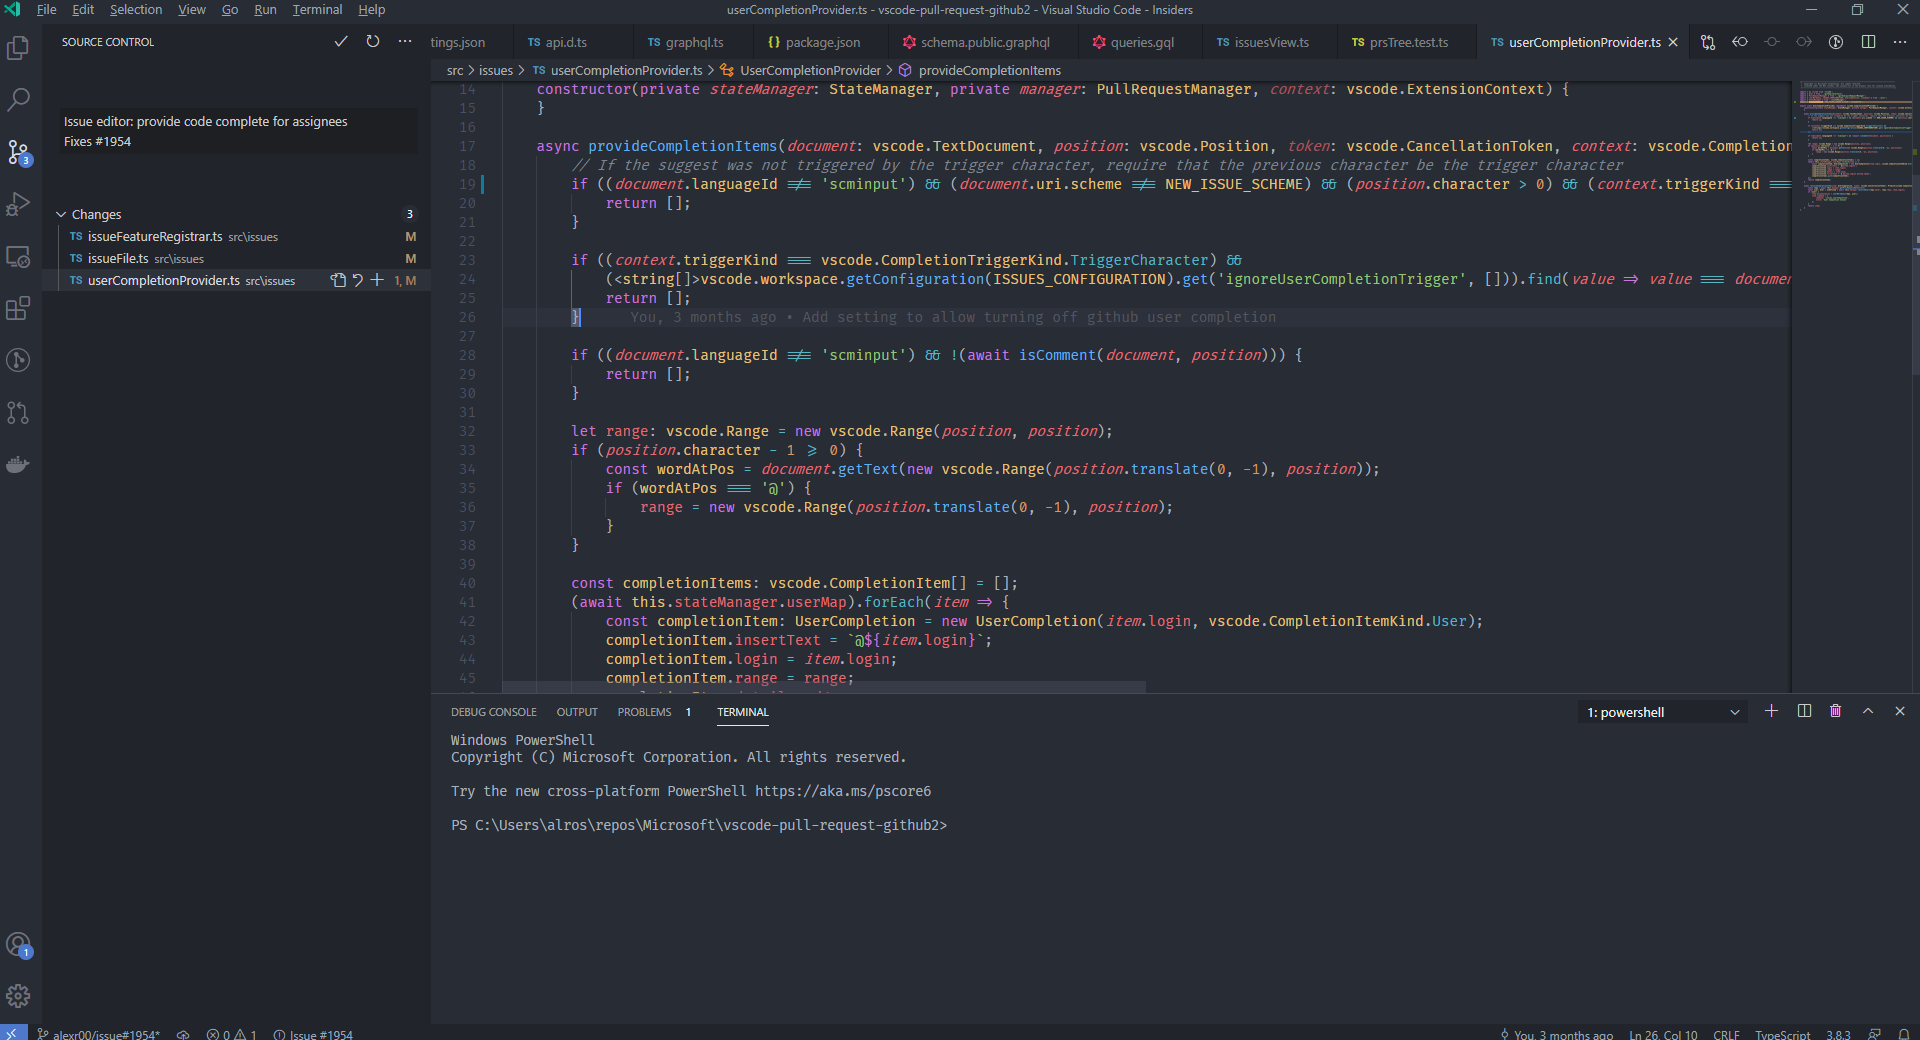Open Accounts in the activity bar
Viewport: 1920px width, 1040px height.
[18, 945]
